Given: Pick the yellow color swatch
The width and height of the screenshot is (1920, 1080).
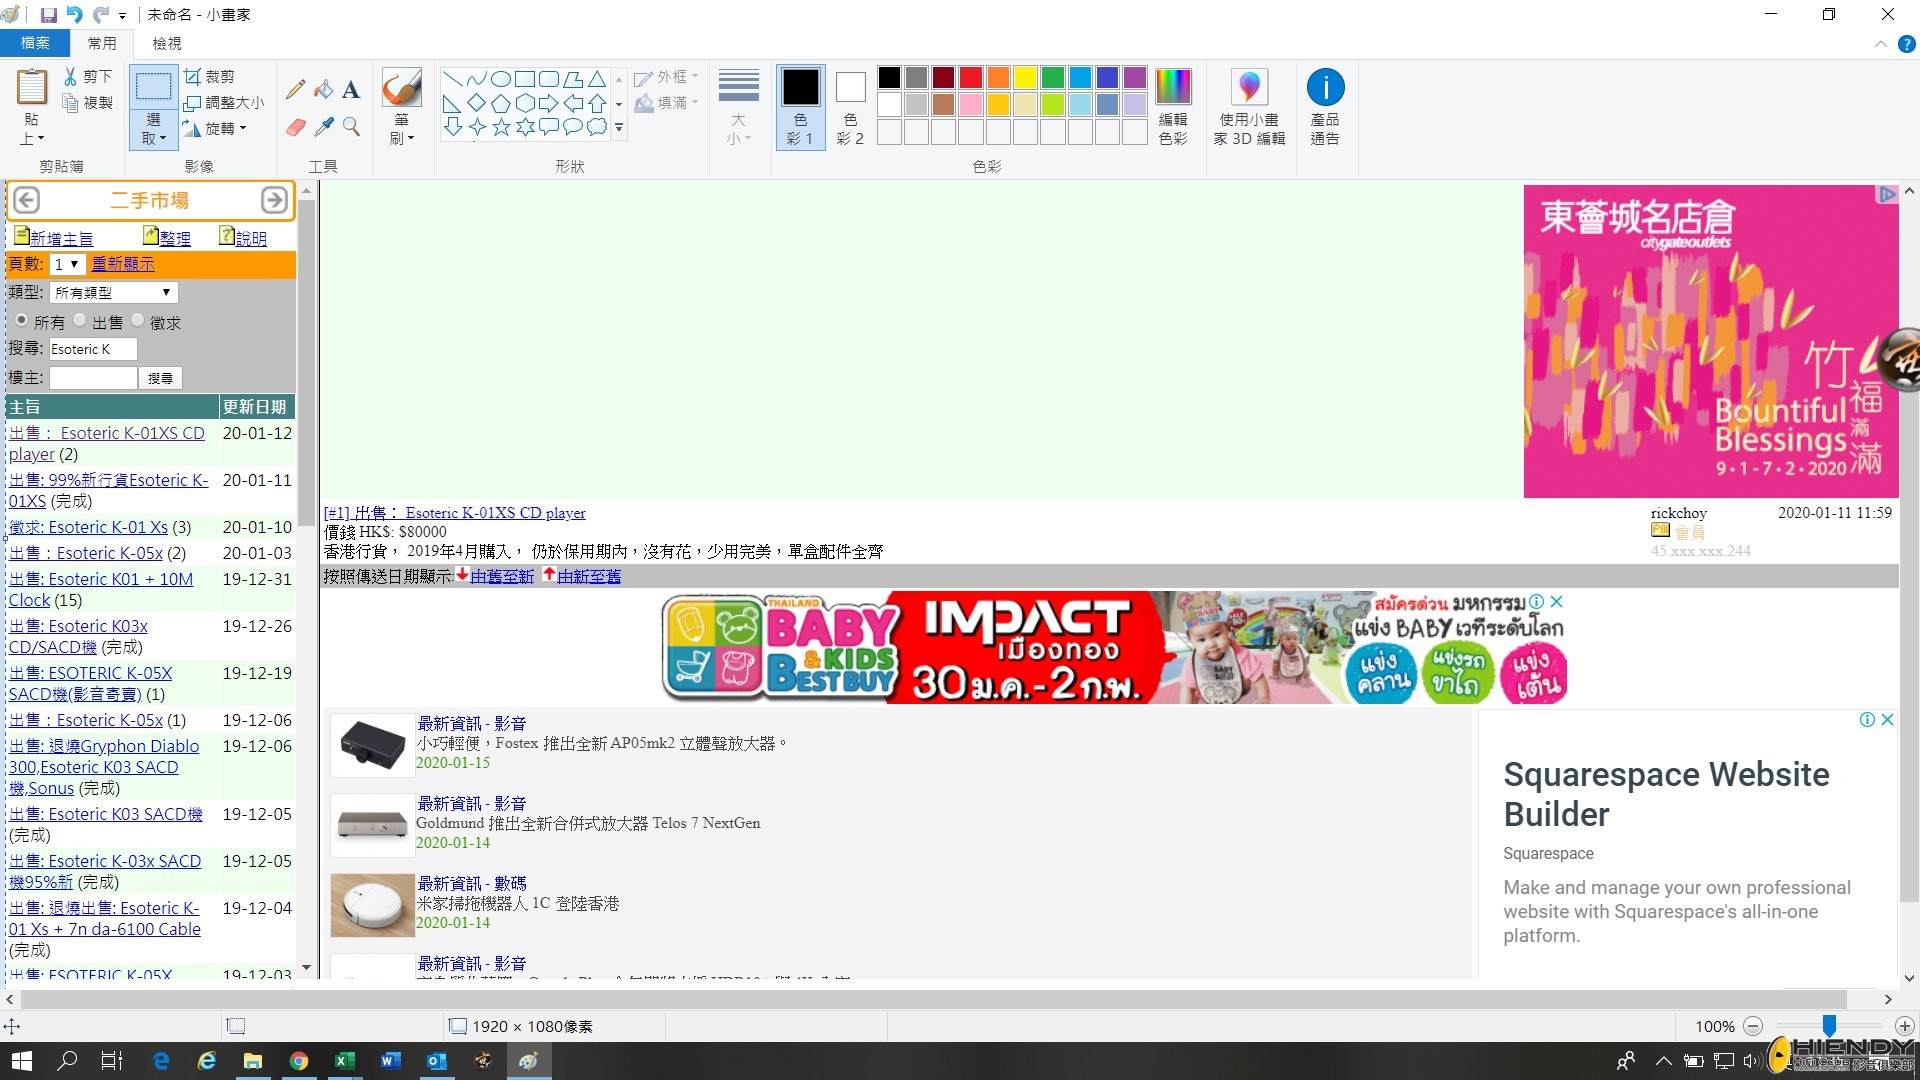Looking at the screenshot, I should [x=1025, y=78].
